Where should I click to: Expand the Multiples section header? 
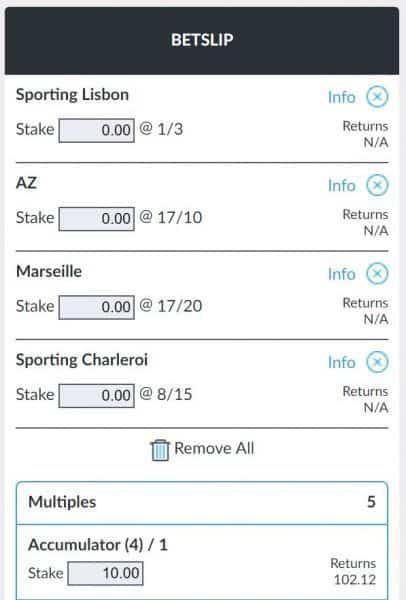click(202, 502)
